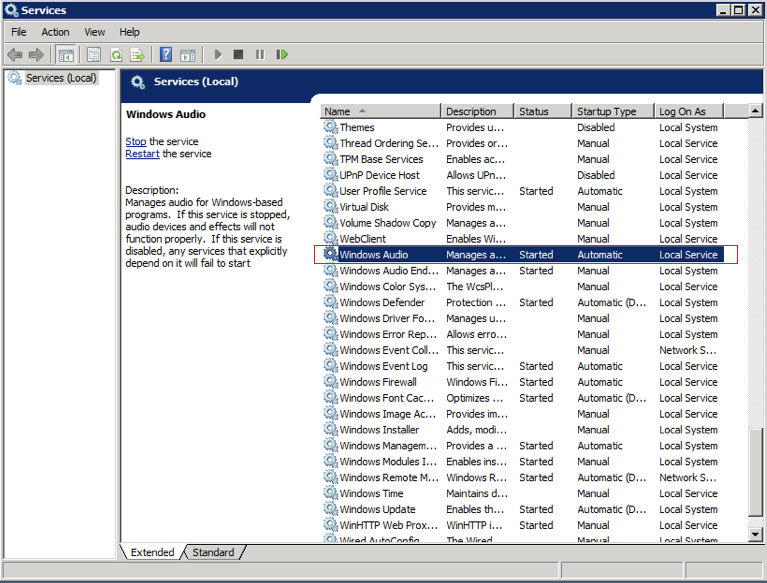The height and width of the screenshot is (583, 767).
Task: Click the Restart the service link
Action: [x=142, y=154]
